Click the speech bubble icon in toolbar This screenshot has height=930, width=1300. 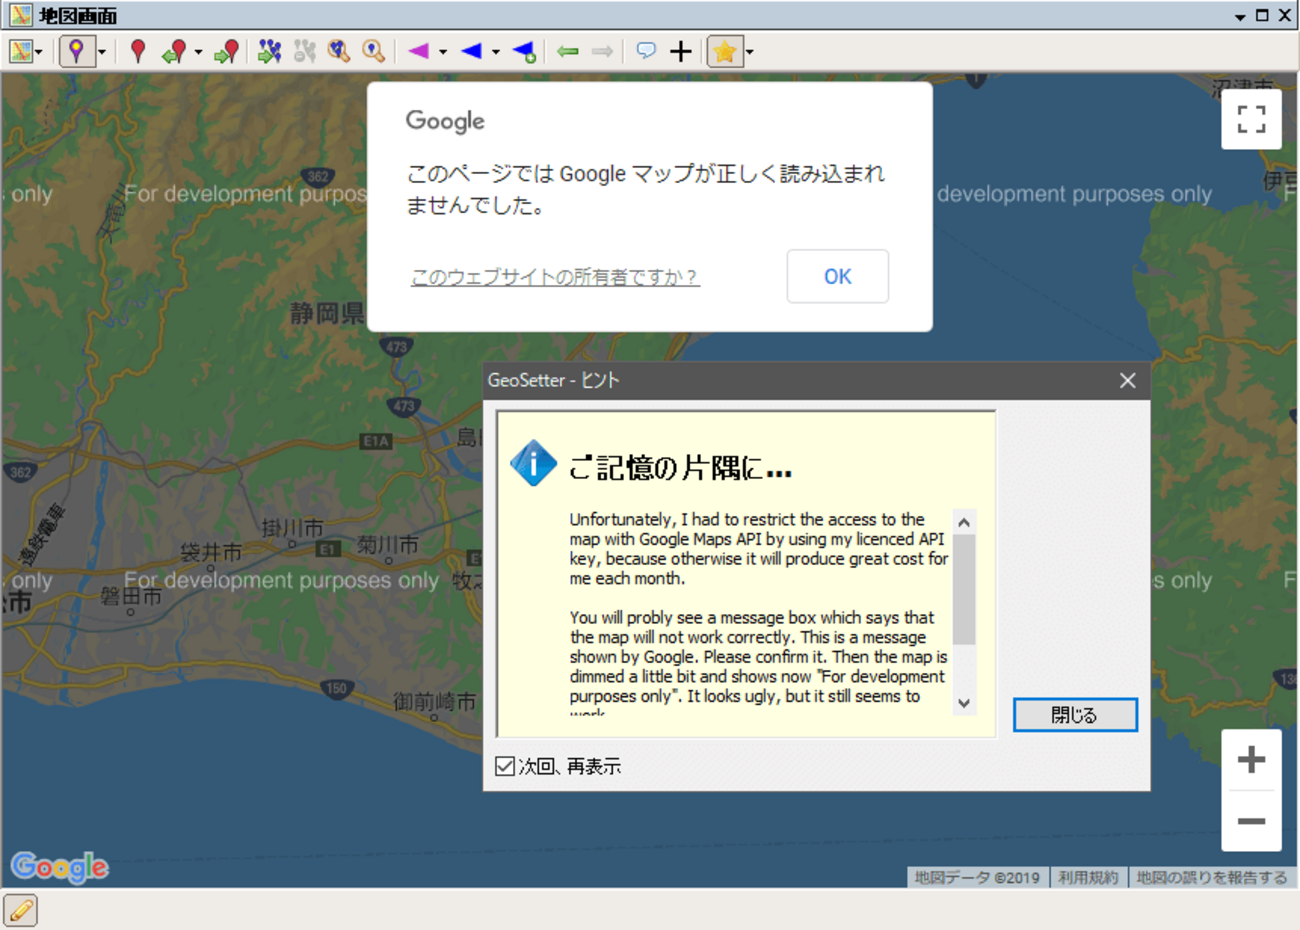(646, 51)
